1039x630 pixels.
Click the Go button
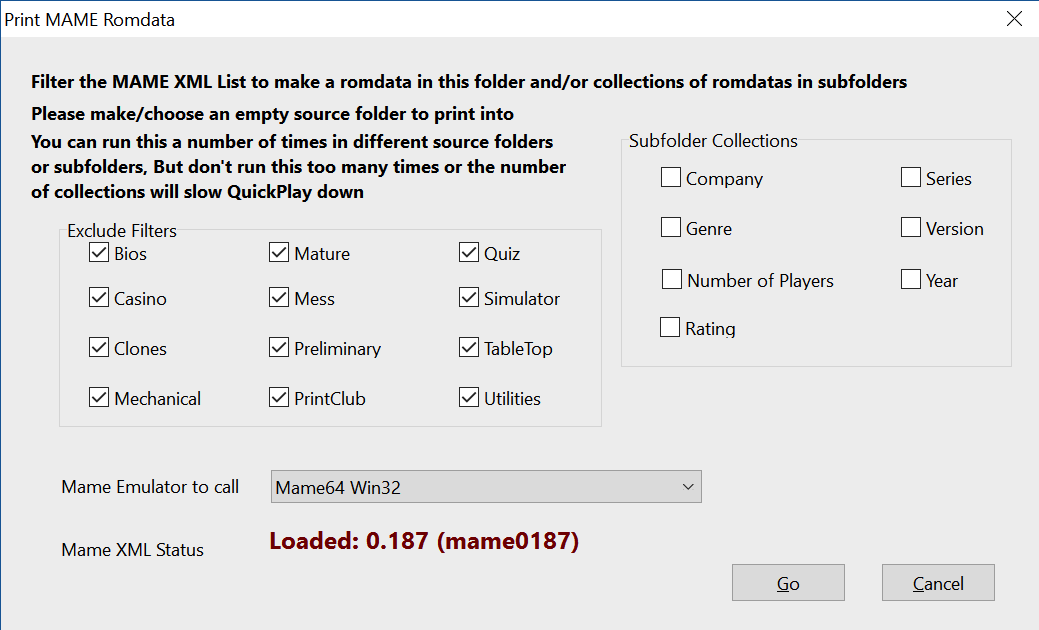pos(788,583)
